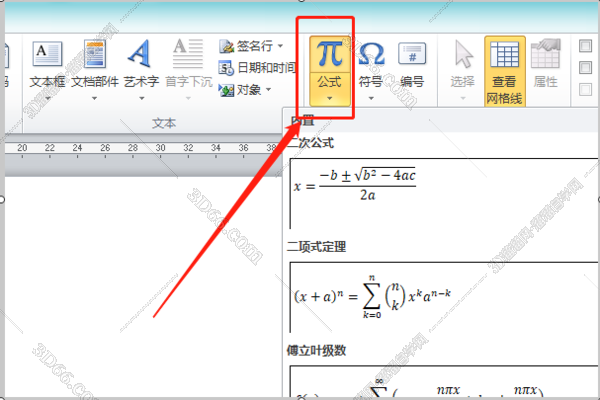This screenshot has width=600, height=400.
Task: Click the third checkbox at ribbon right
Action: (585, 90)
